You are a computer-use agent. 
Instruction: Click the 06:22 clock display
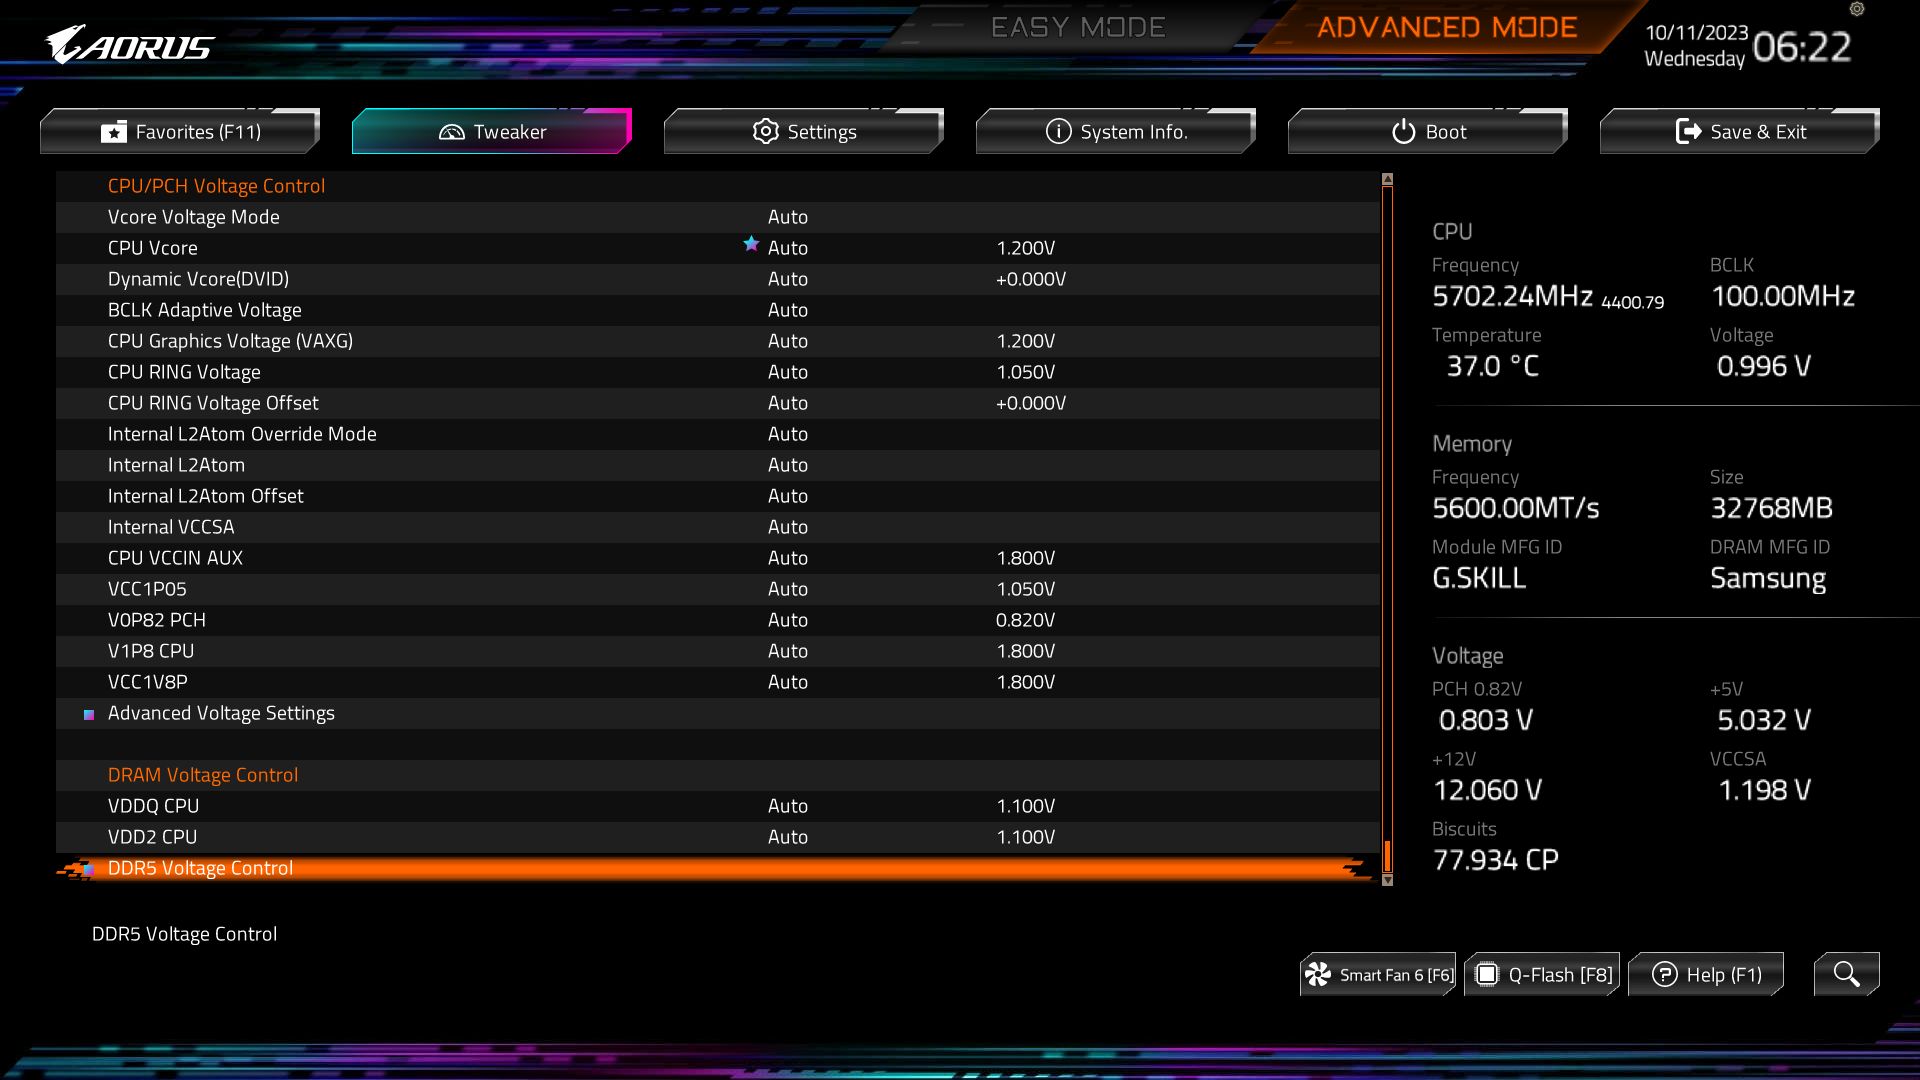click(1802, 47)
